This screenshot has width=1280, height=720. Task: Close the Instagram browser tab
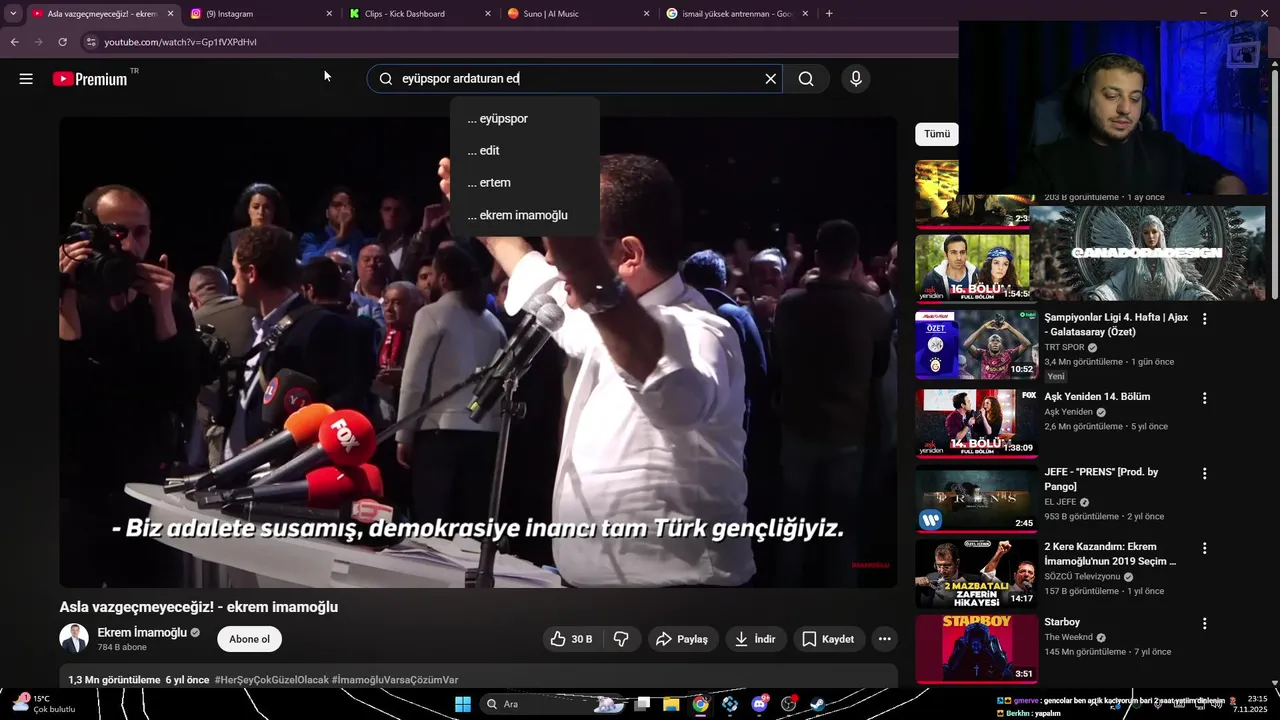pos(329,14)
